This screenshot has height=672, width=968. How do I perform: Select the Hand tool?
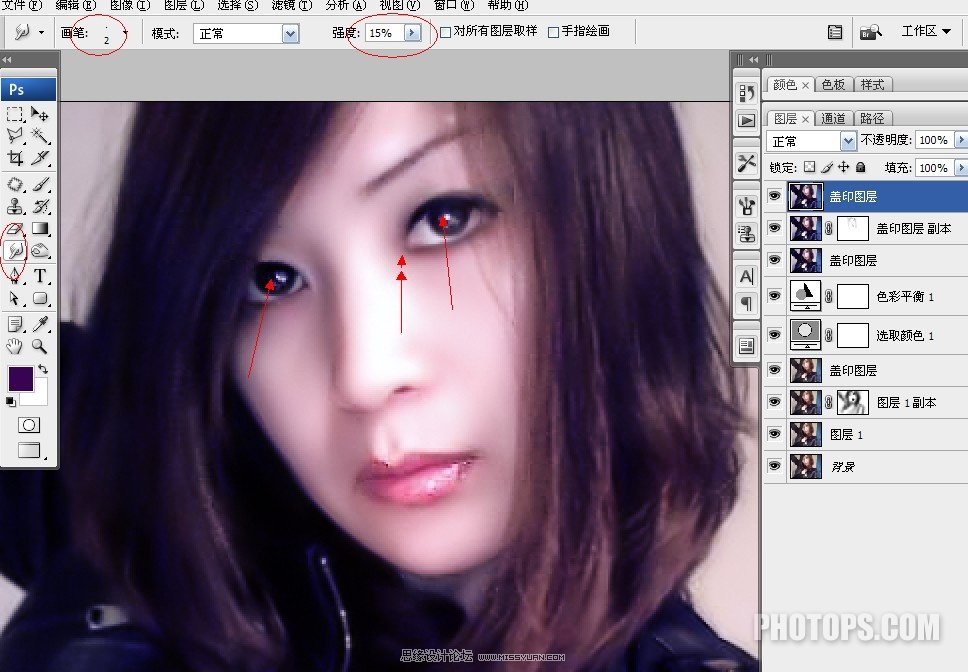pyautogui.click(x=15, y=346)
